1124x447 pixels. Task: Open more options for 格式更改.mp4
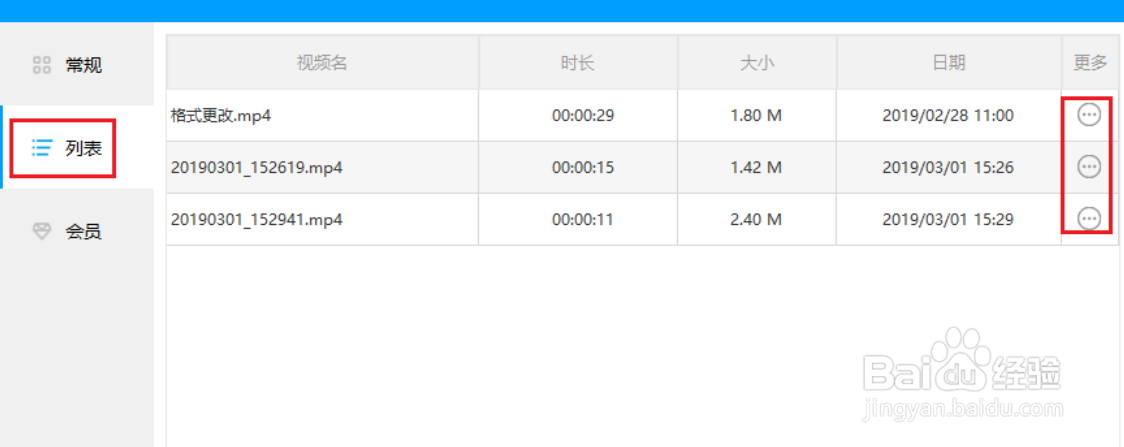point(1088,115)
